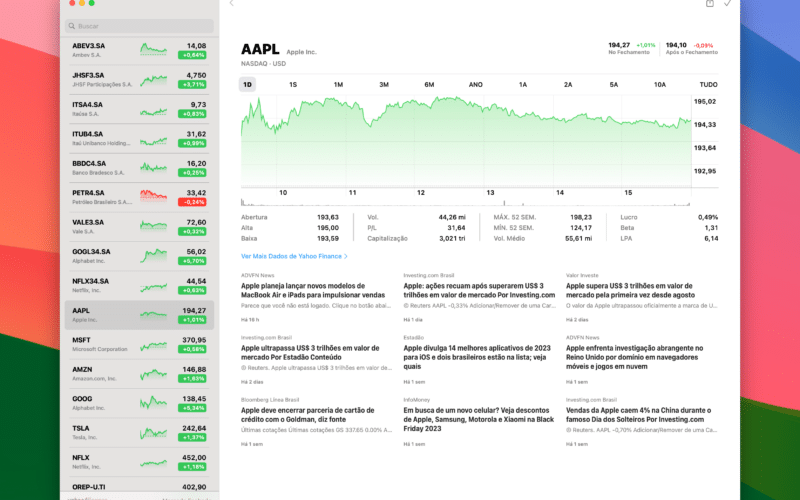Toggle the +1,01% badge in AAPL row
The image size is (800, 500).
tap(192, 320)
